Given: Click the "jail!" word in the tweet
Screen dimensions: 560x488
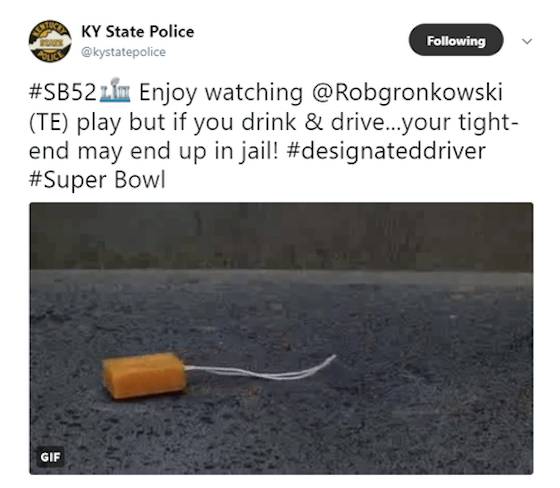Looking at the screenshot, I should pos(258,152).
